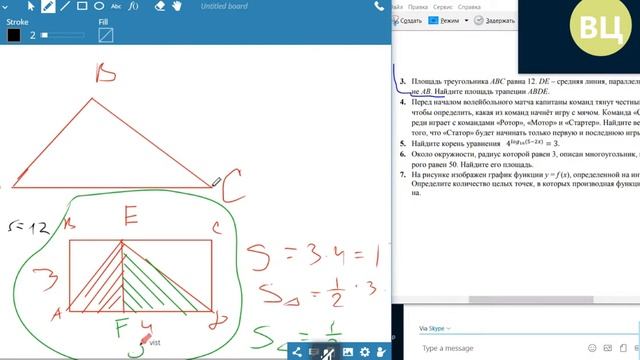Viewport: 640px width, 360px height.
Task: Open the Справка menu
Action: (469, 7)
